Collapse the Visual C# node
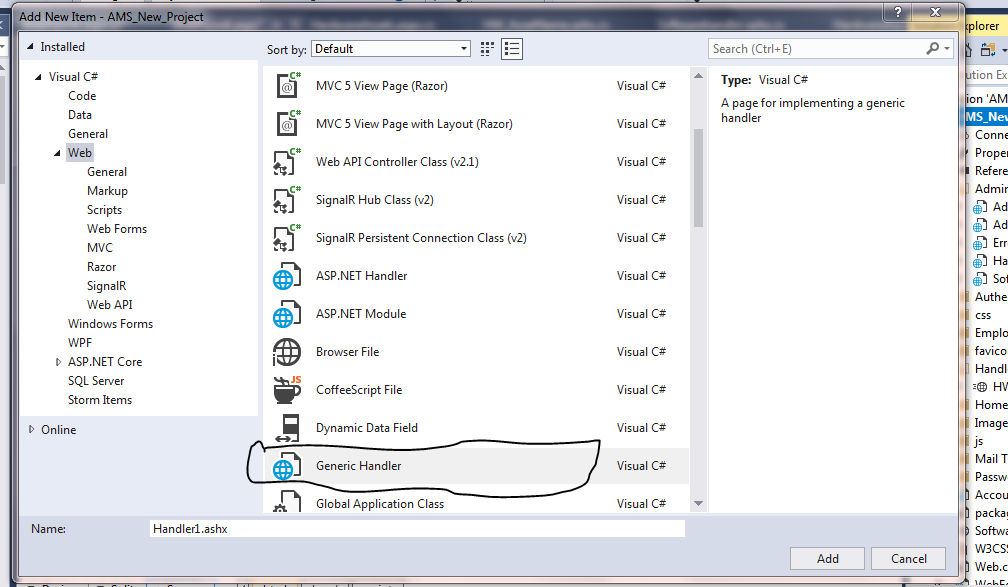The width and height of the screenshot is (1008, 587). tap(39, 77)
